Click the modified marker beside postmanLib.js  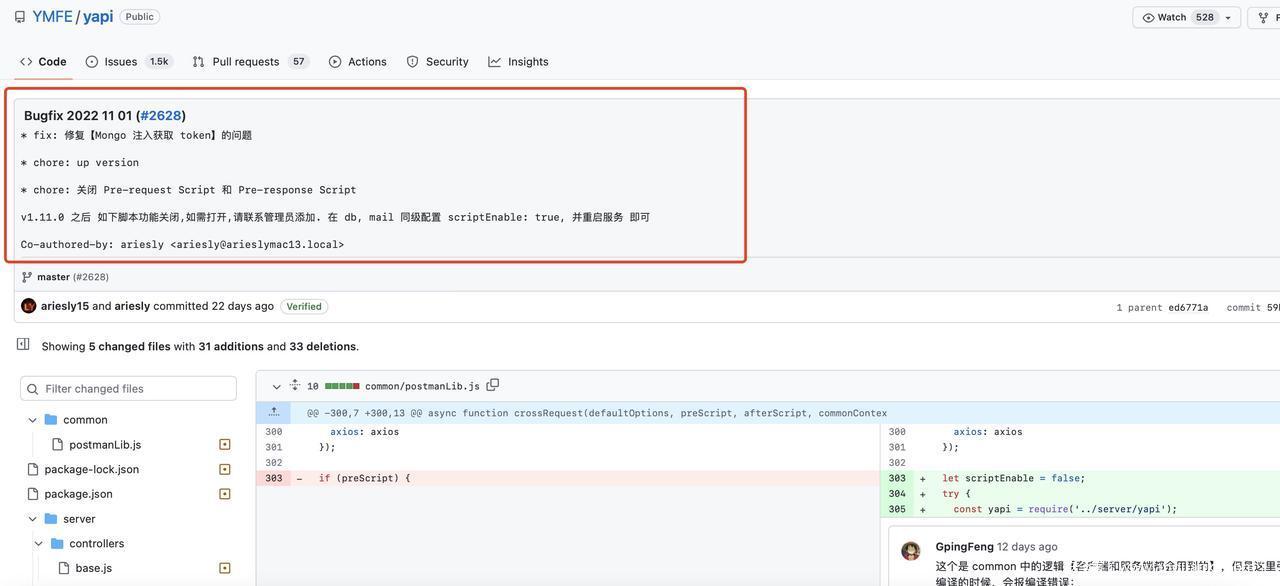click(x=225, y=444)
